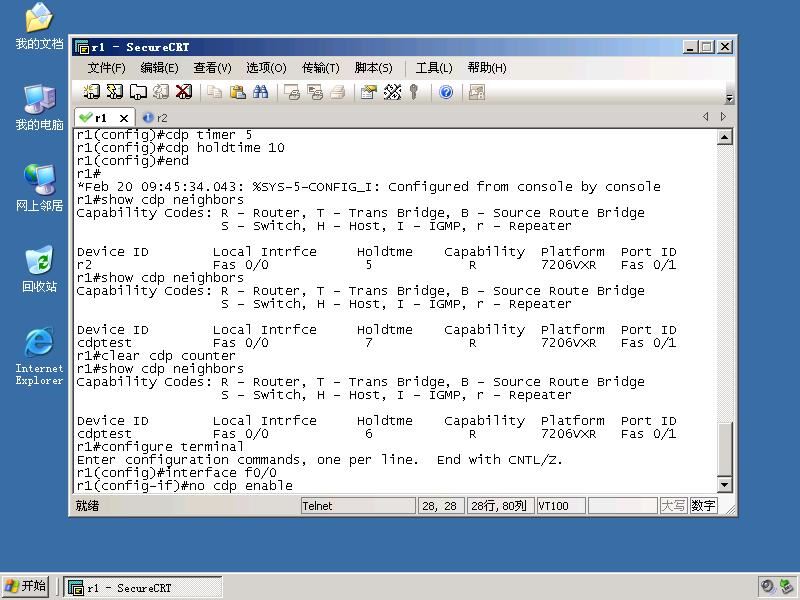Maximize the SecureCRT window

coord(707,47)
